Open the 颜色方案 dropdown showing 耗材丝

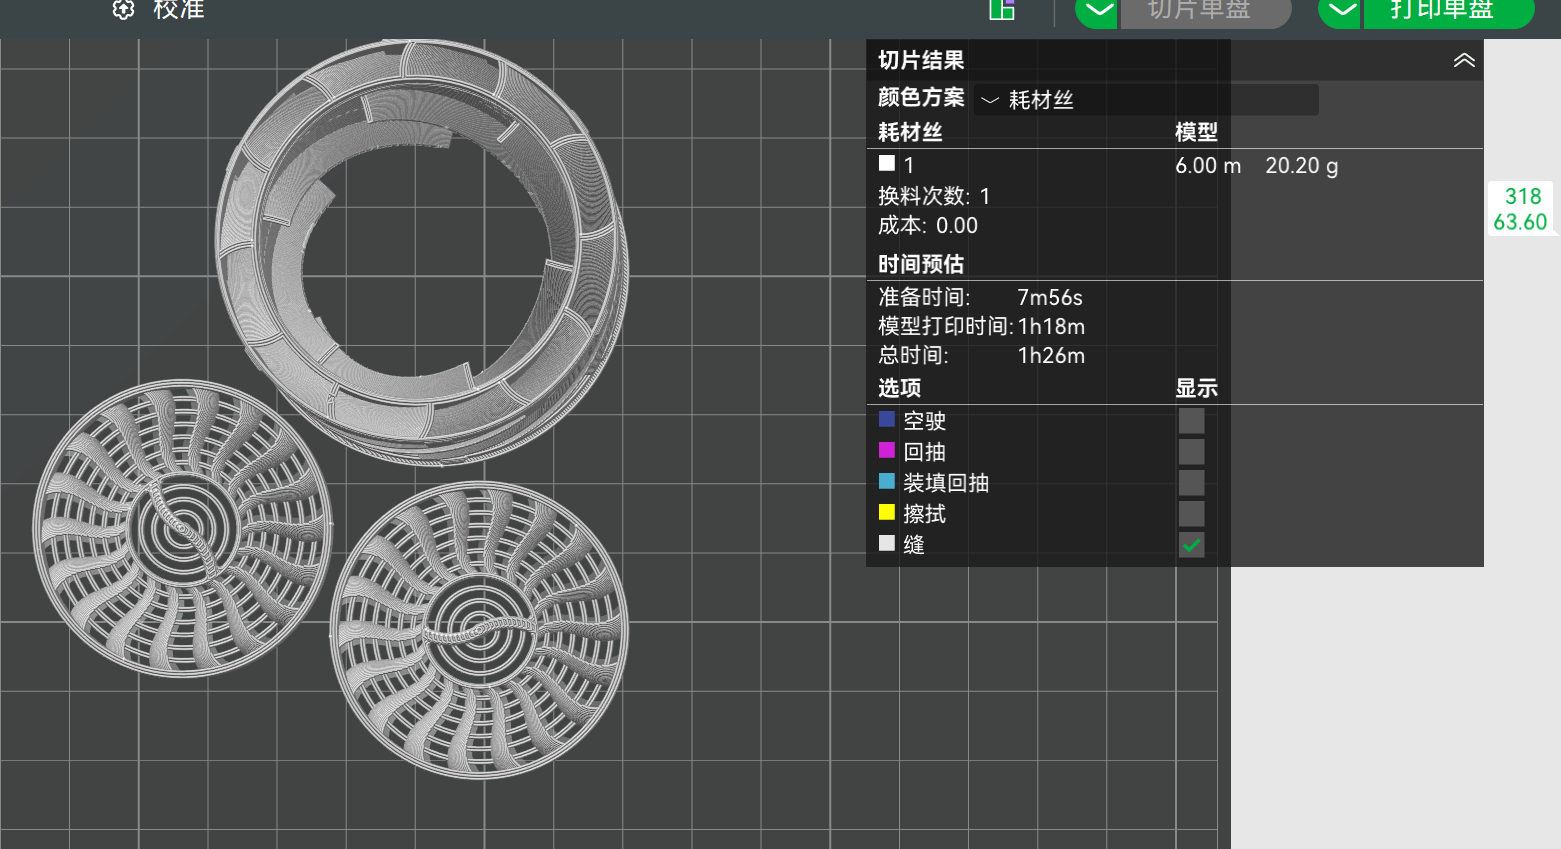point(1146,100)
